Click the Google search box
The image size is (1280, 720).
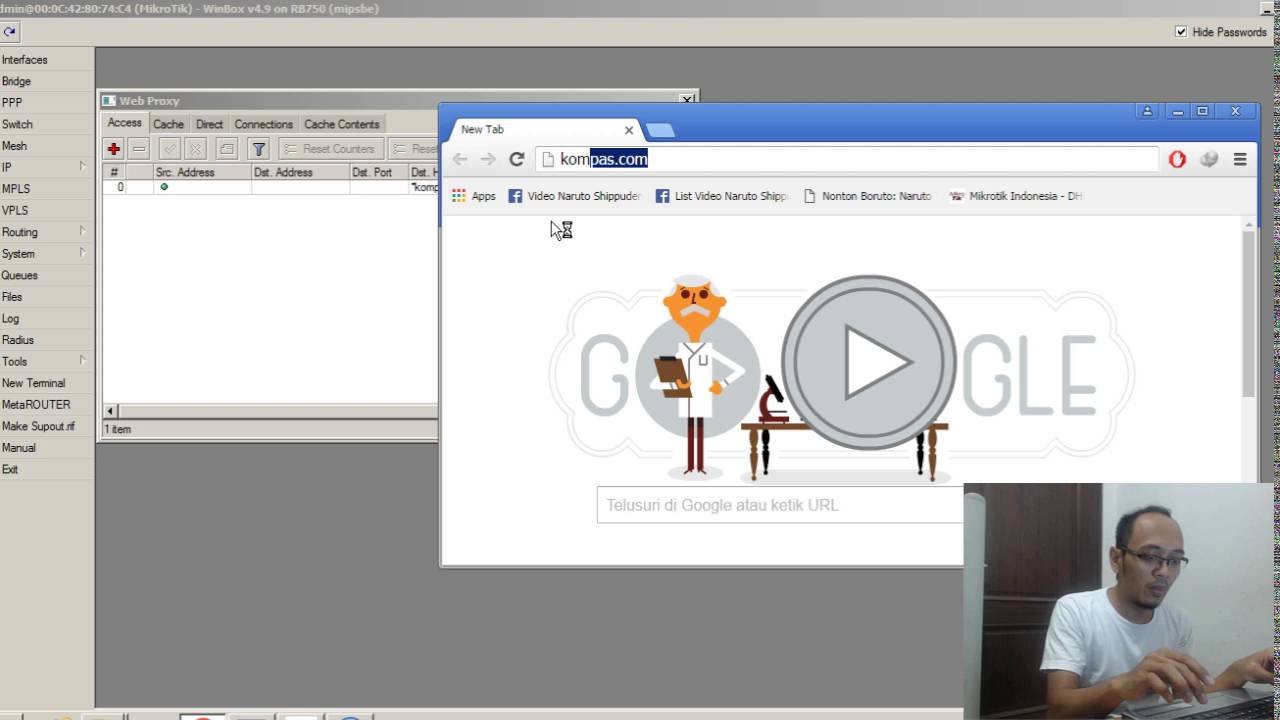780,505
